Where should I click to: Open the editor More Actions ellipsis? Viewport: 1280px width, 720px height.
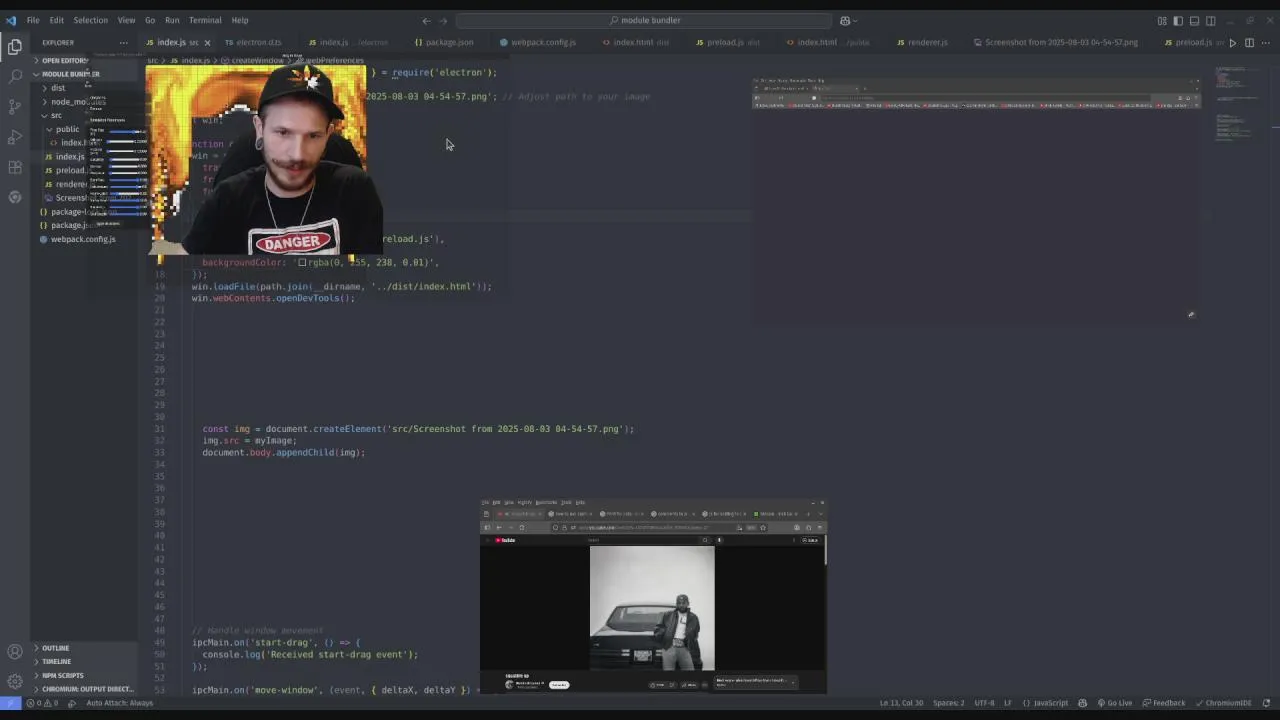(1265, 42)
